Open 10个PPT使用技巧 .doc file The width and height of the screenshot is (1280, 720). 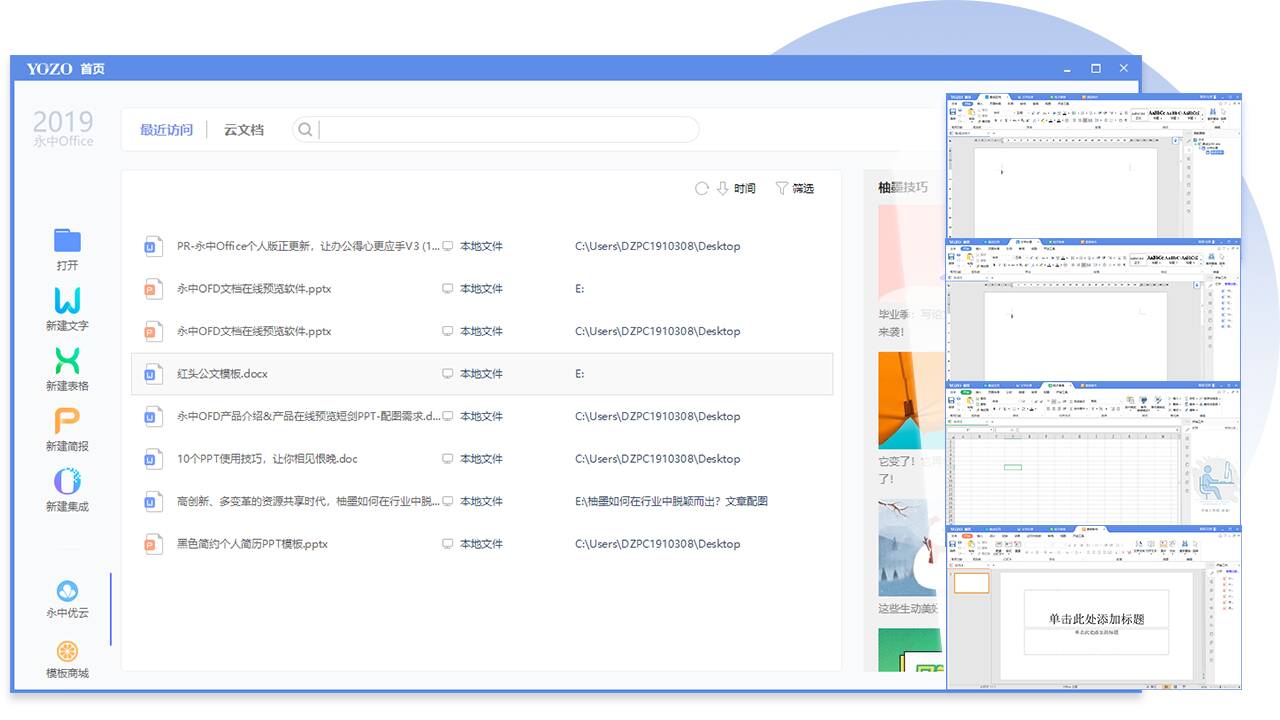coord(267,459)
